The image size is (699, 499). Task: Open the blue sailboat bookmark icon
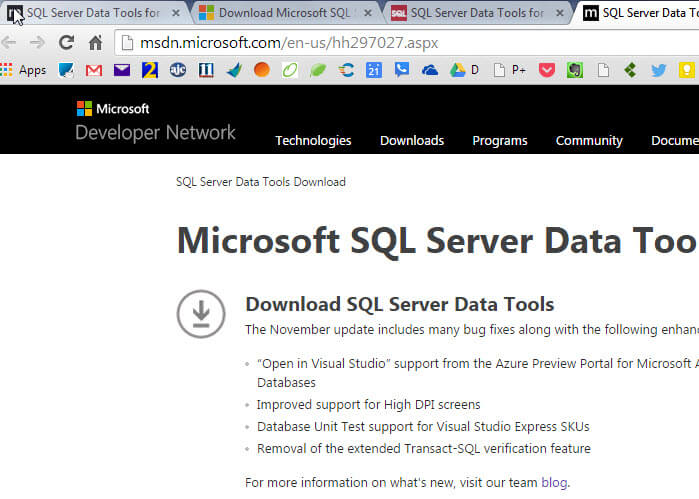click(x=234, y=70)
